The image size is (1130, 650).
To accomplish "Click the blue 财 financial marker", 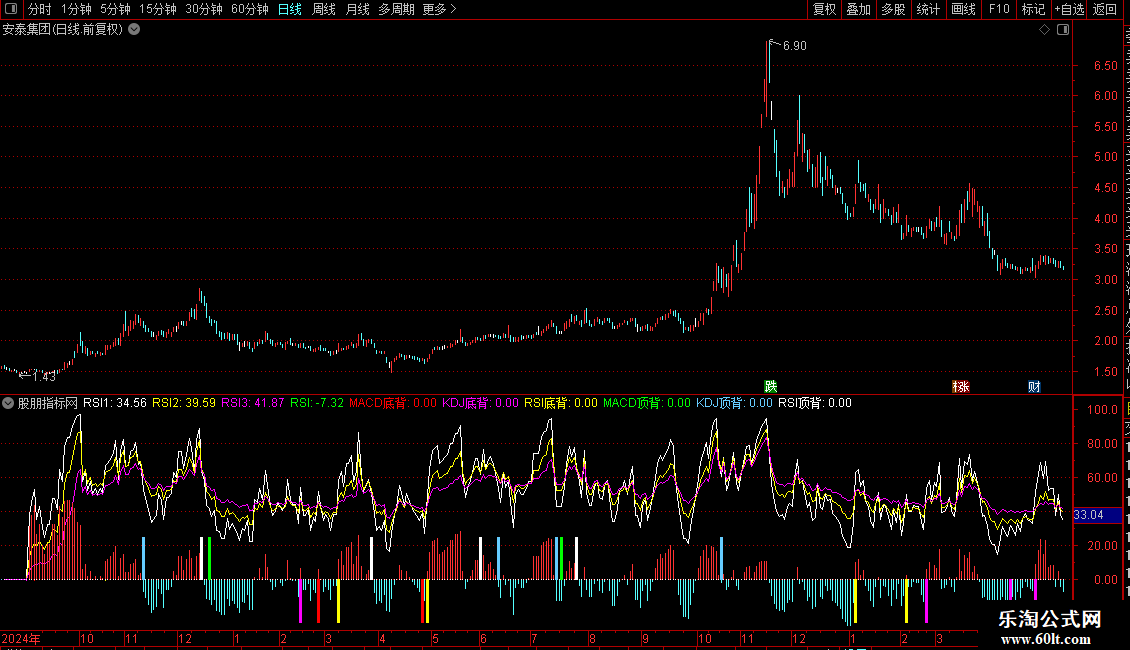I will coord(1034,386).
